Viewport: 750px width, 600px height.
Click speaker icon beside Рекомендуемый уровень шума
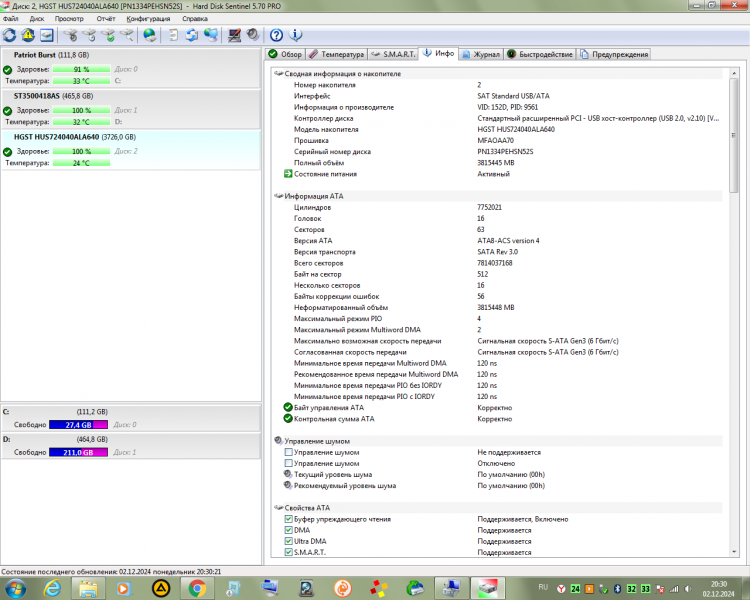tap(288, 485)
